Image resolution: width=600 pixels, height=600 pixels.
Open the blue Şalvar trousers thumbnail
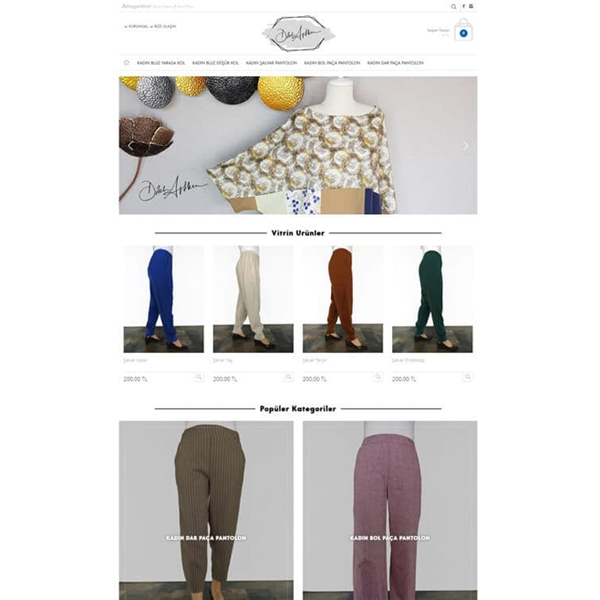pyautogui.click(x=163, y=299)
